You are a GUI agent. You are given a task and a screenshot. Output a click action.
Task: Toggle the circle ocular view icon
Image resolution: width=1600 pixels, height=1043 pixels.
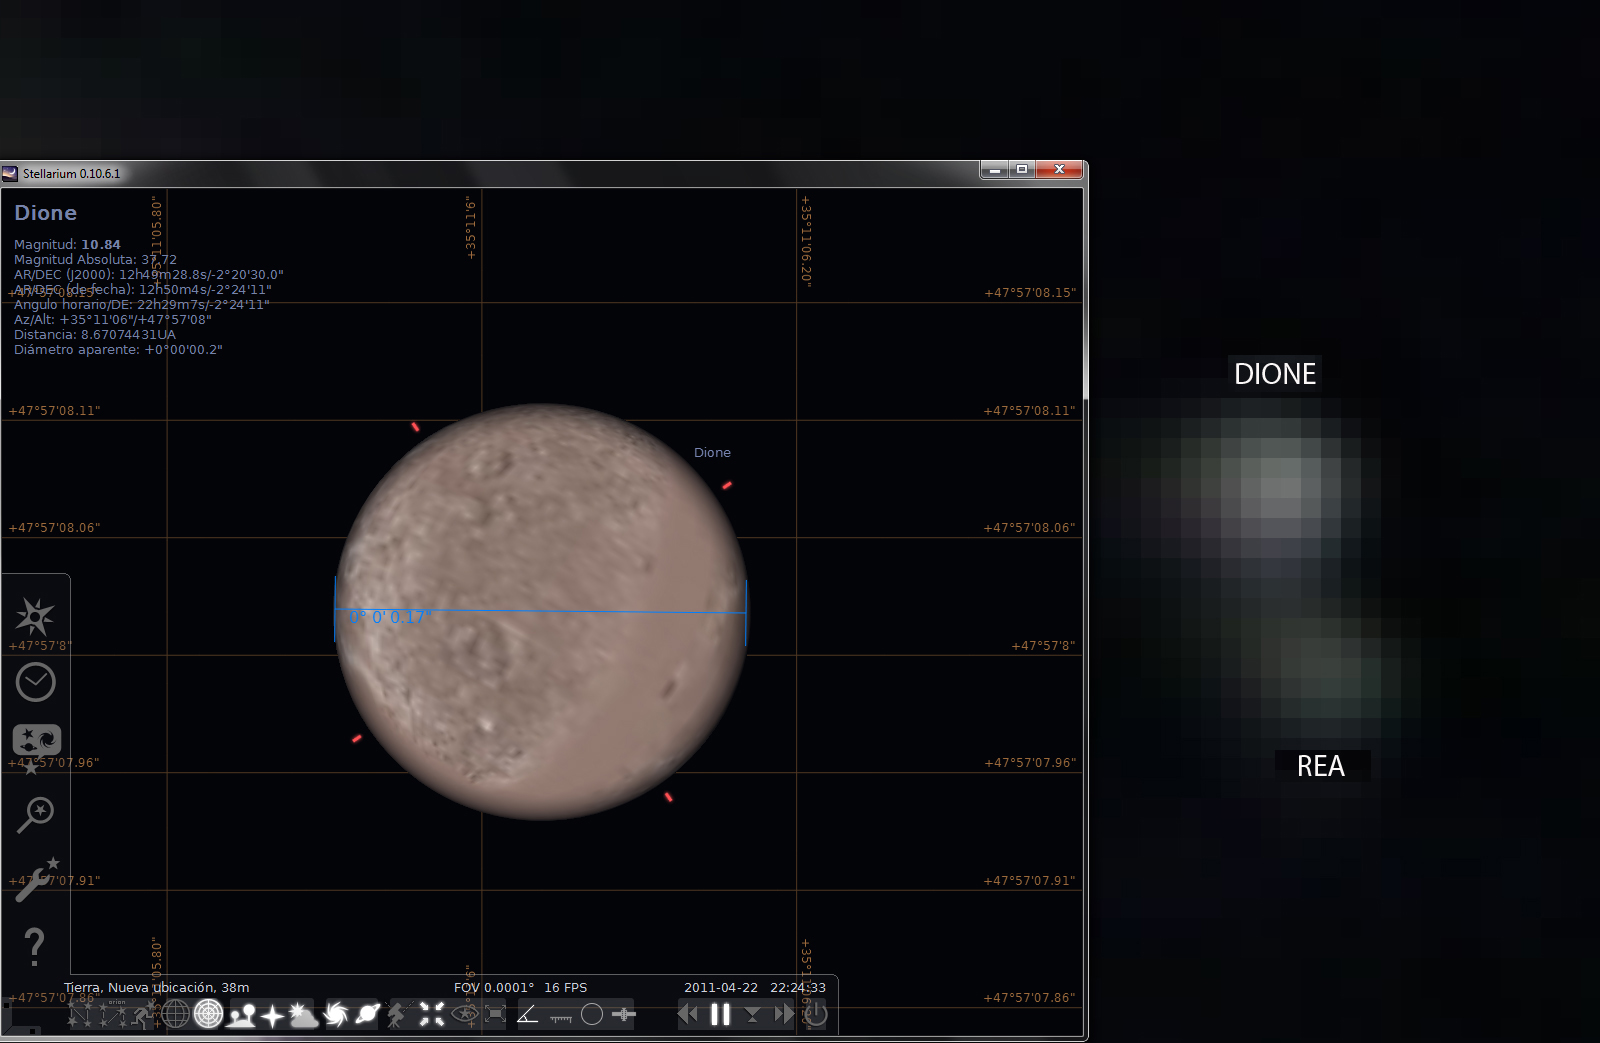(x=592, y=1015)
